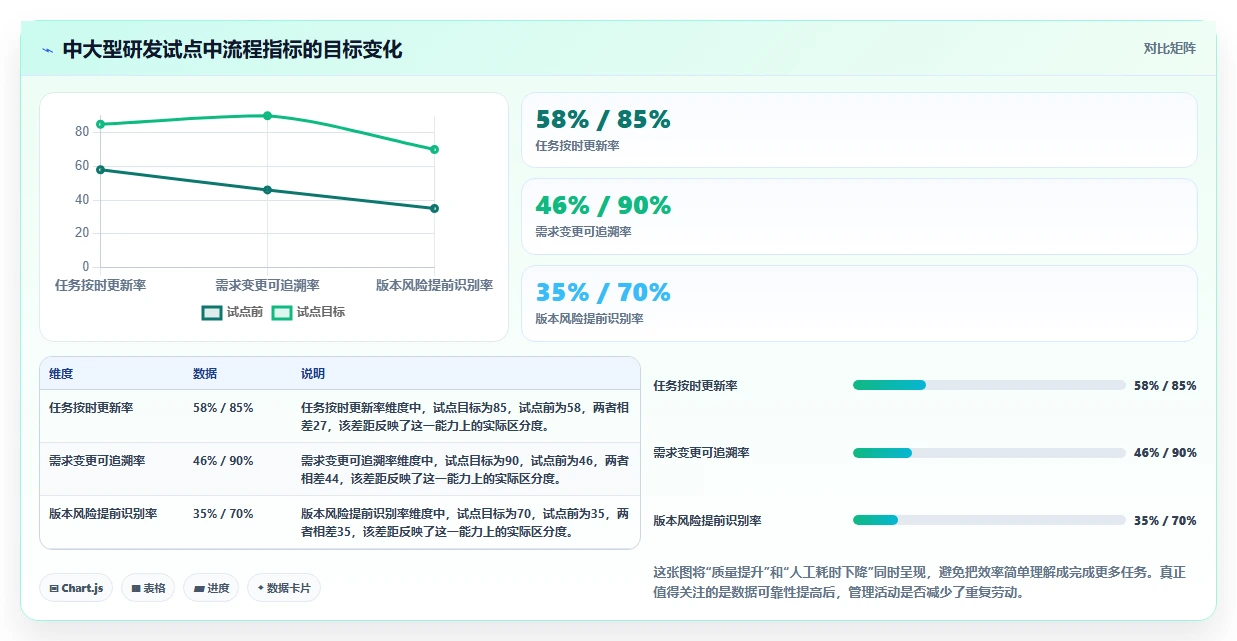Image resolution: width=1237 pixels, height=641 pixels.
Task: Click the lightning icon beside the dashboard title
Action: pyautogui.click(x=47, y=50)
